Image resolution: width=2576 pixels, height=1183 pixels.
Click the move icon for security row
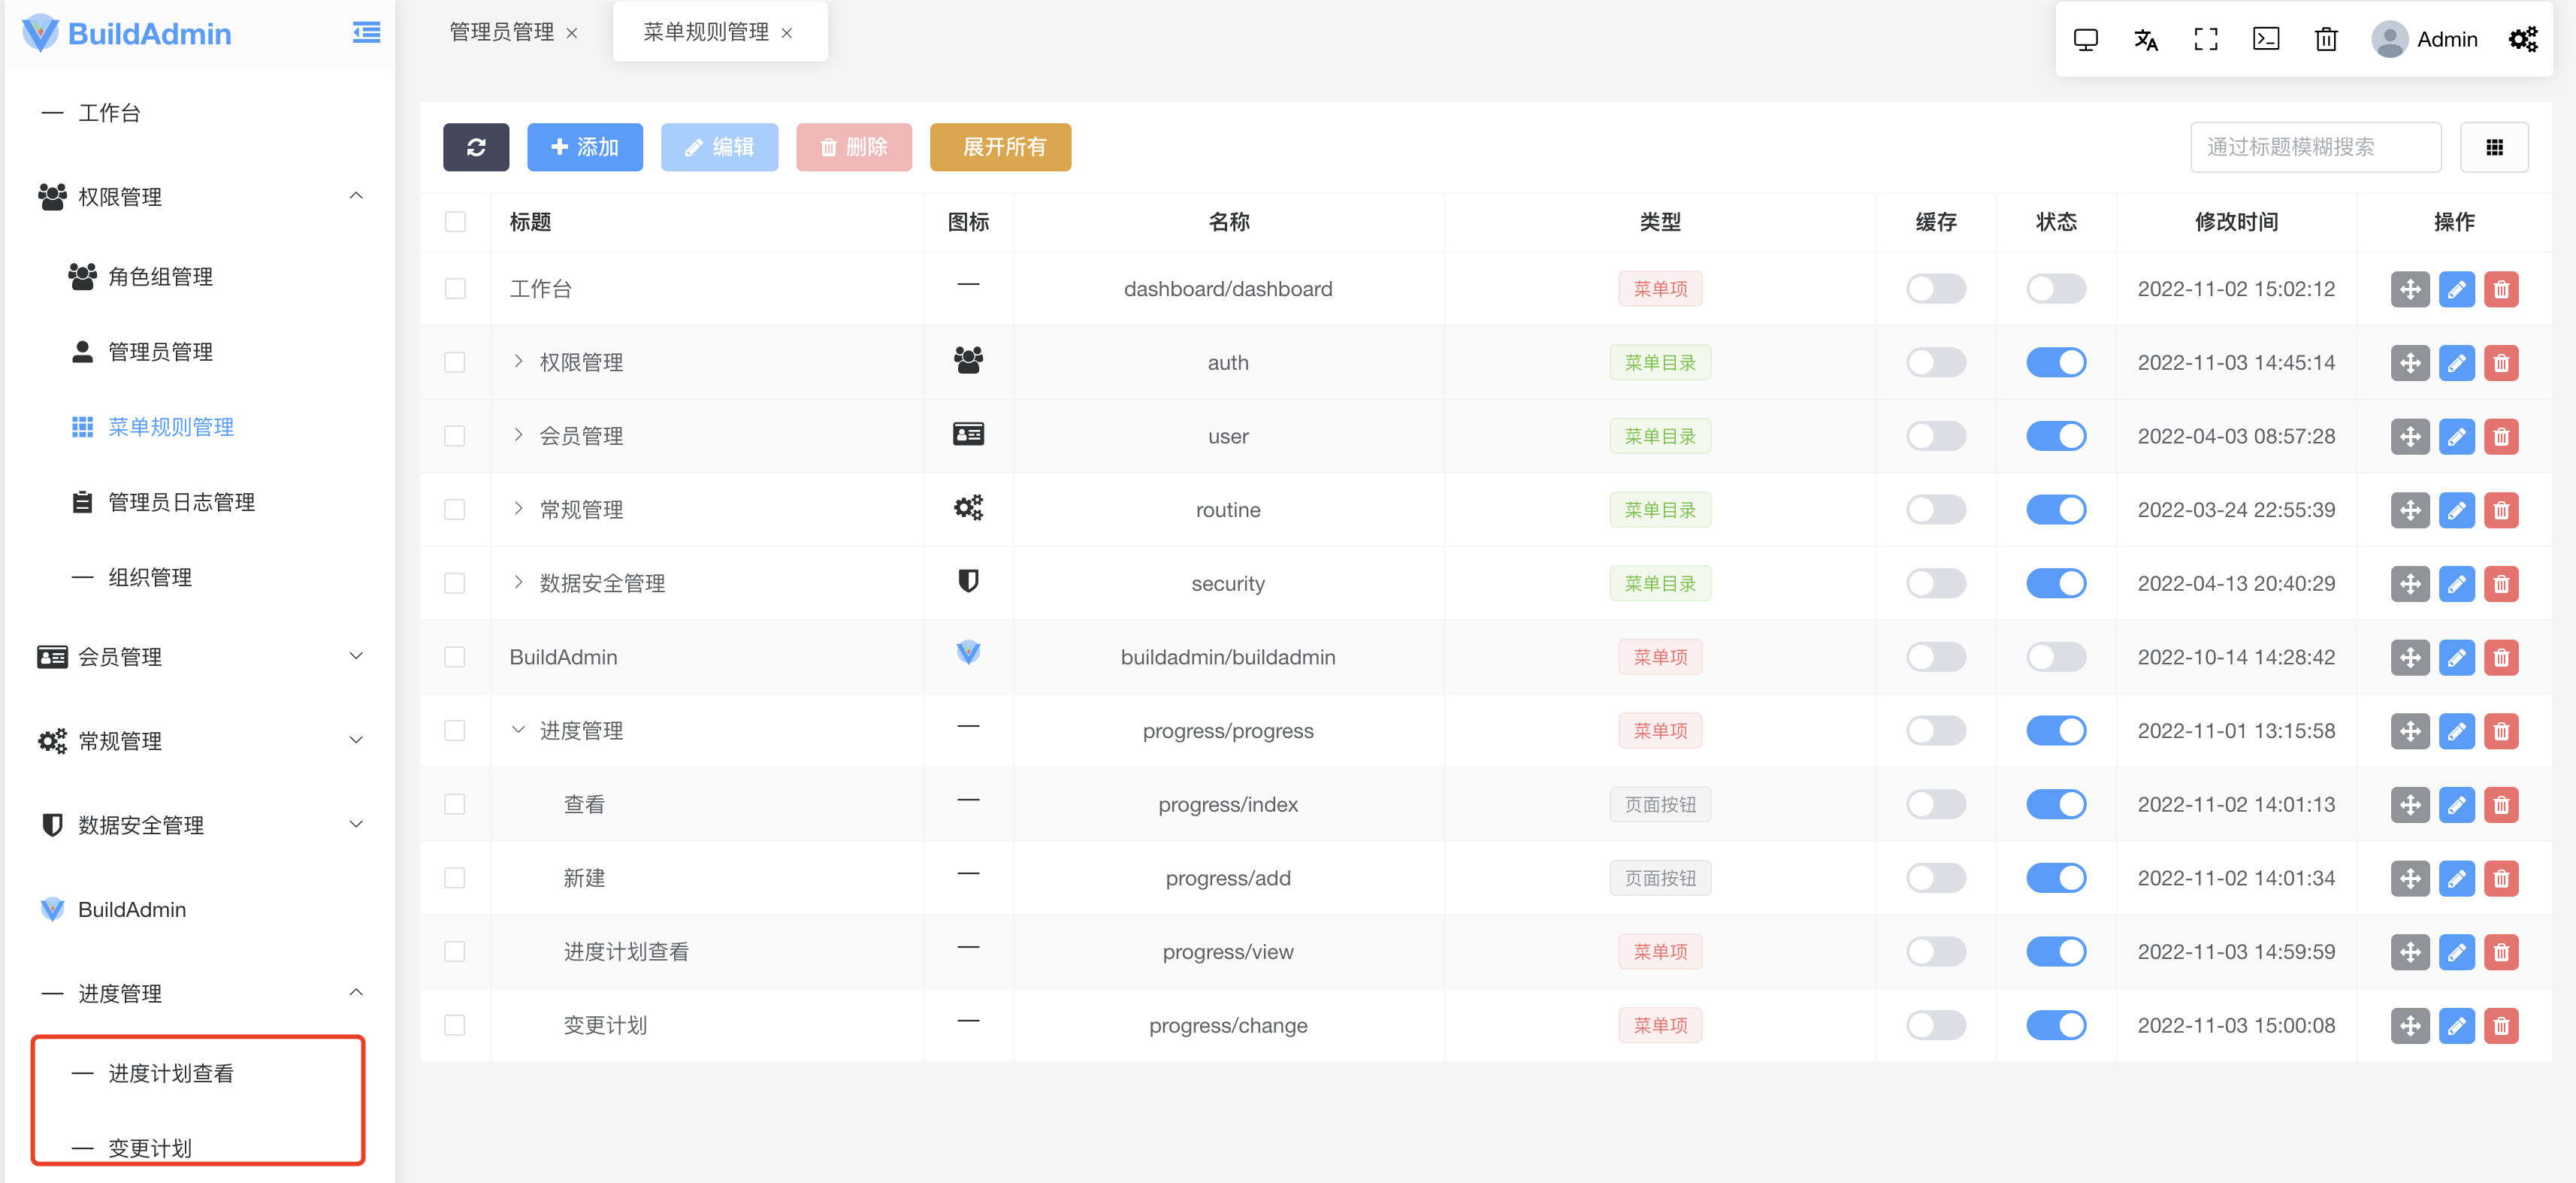click(2409, 584)
